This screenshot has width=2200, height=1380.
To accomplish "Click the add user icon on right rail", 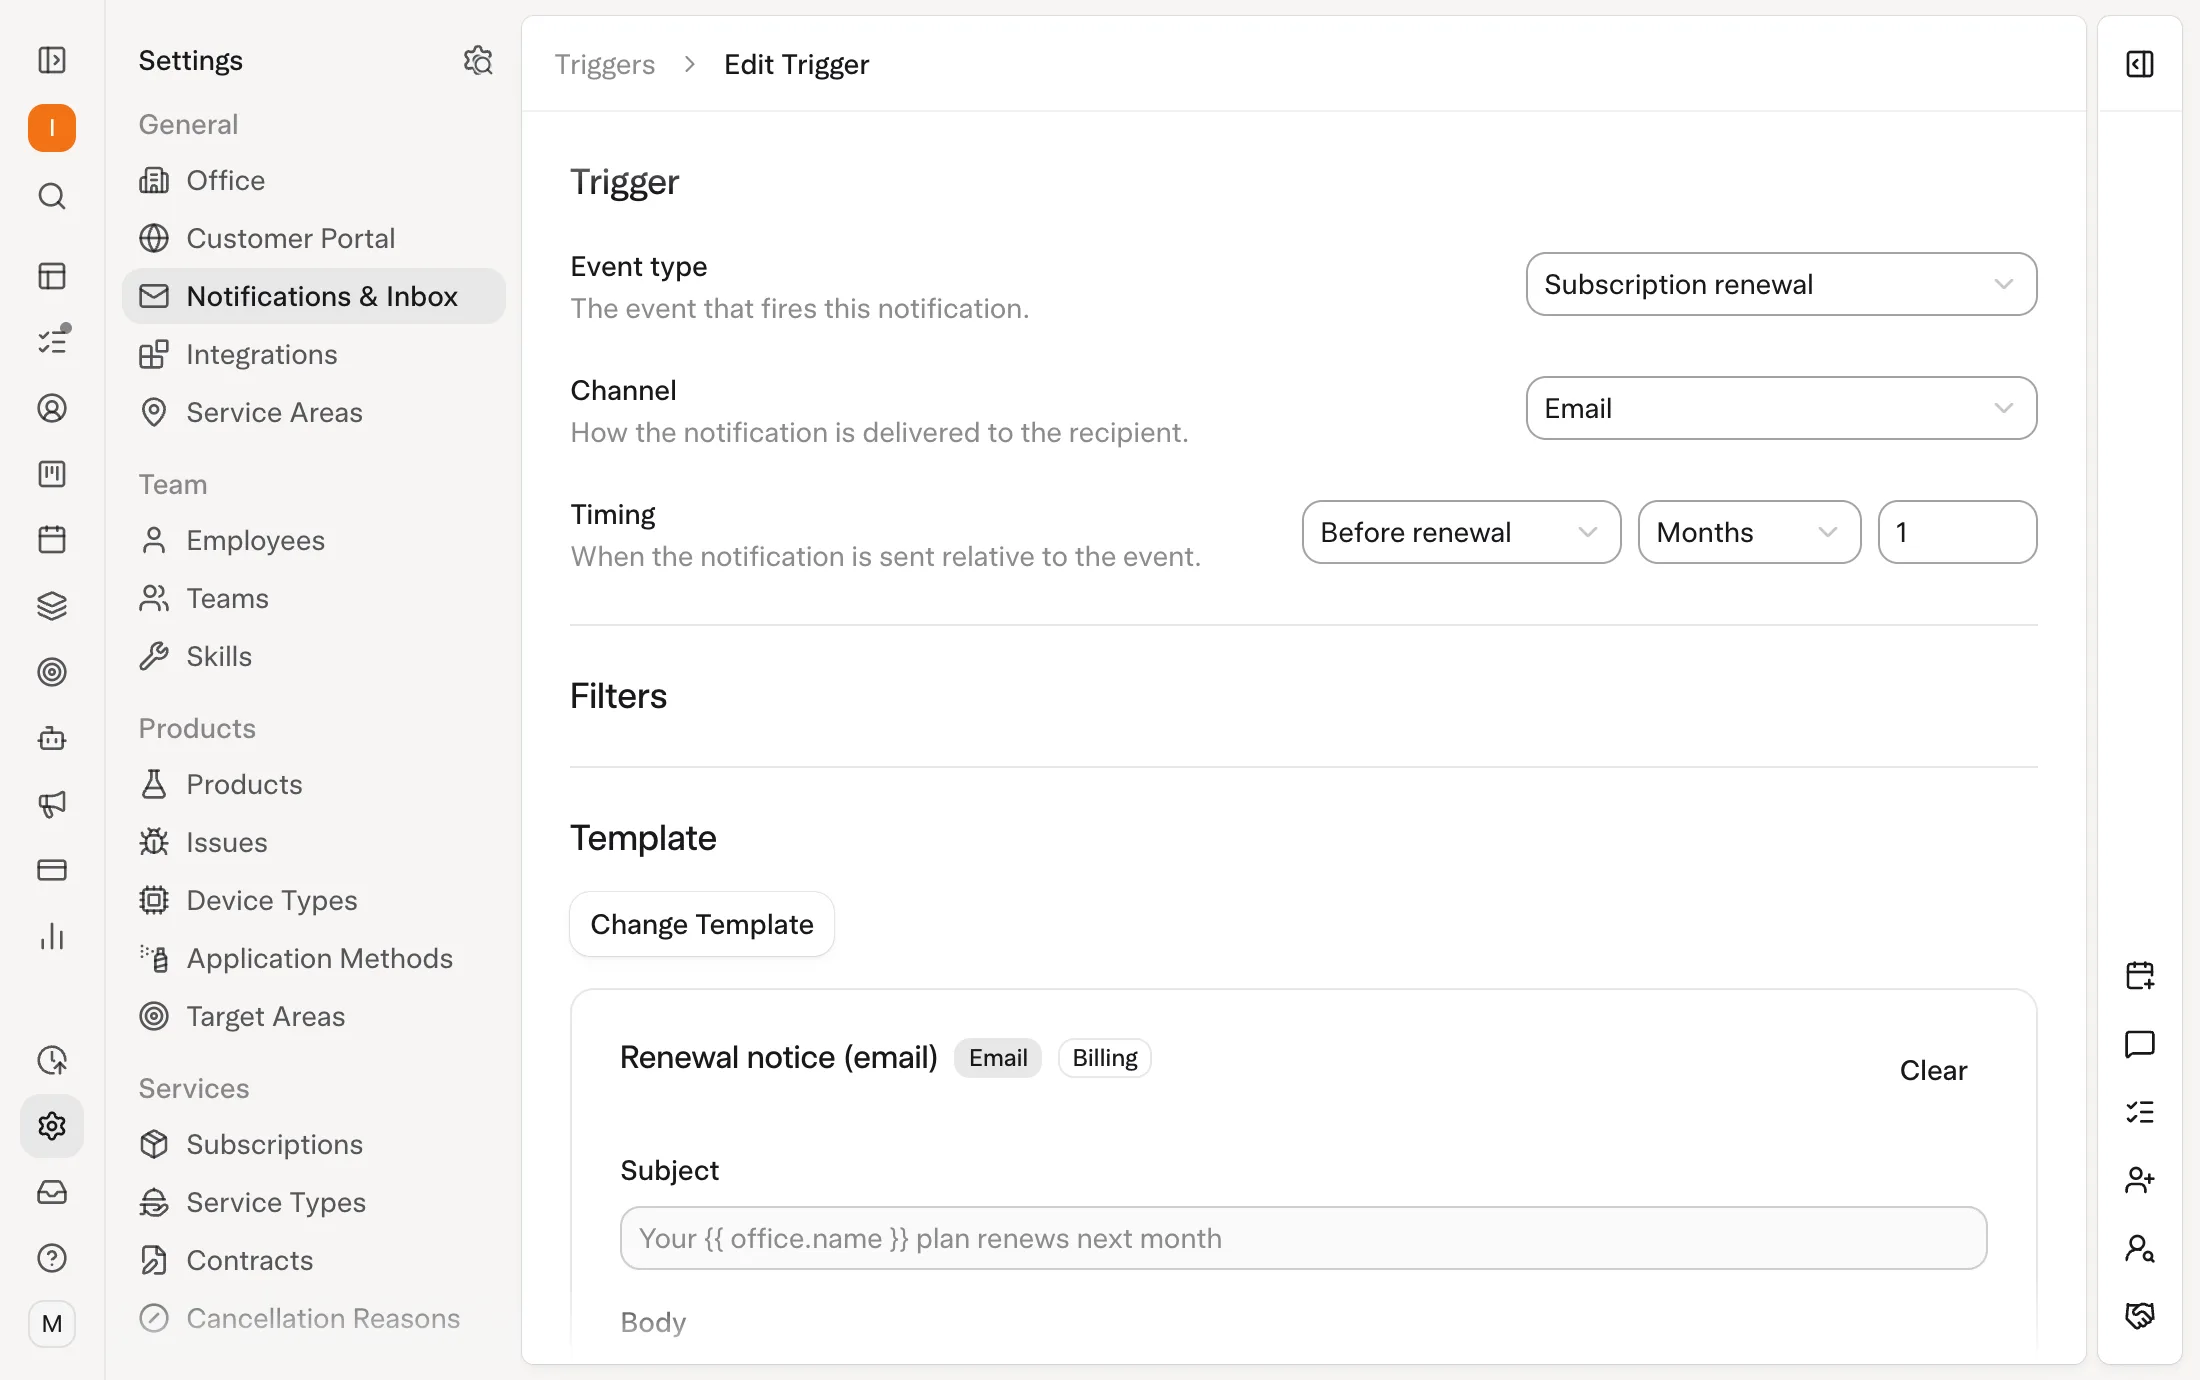I will coord(2140,1180).
